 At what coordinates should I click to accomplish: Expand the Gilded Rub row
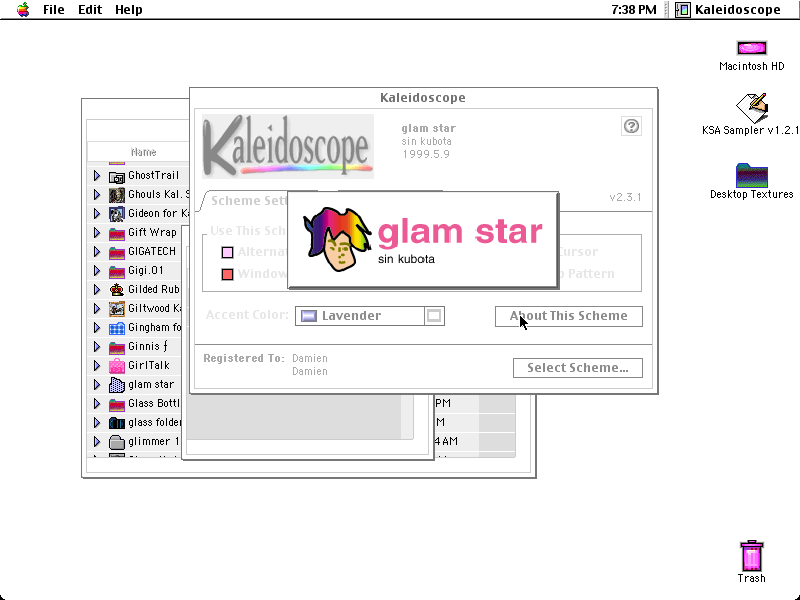pos(97,290)
